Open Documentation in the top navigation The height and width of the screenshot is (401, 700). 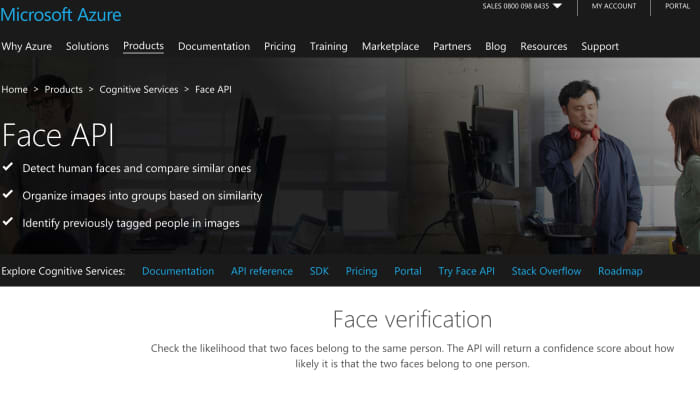(x=214, y=46)
